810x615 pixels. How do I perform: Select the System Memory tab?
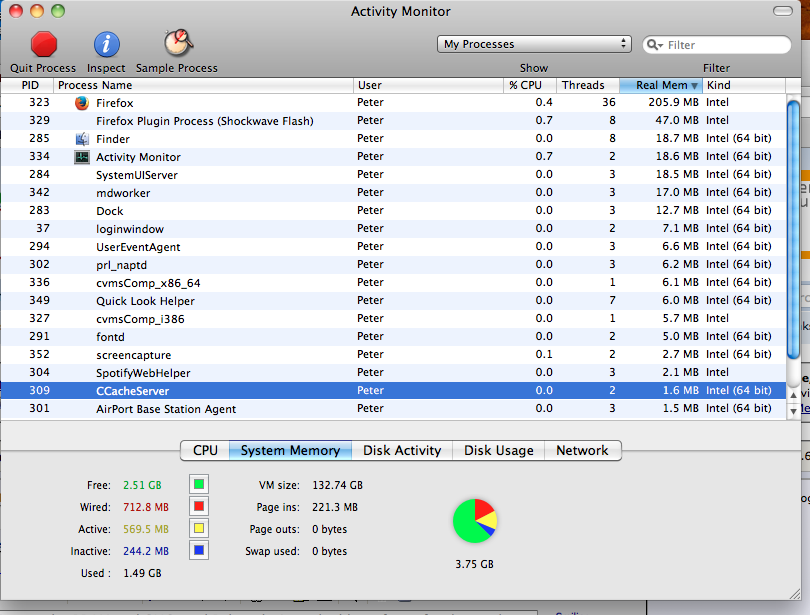coord(290,450)
